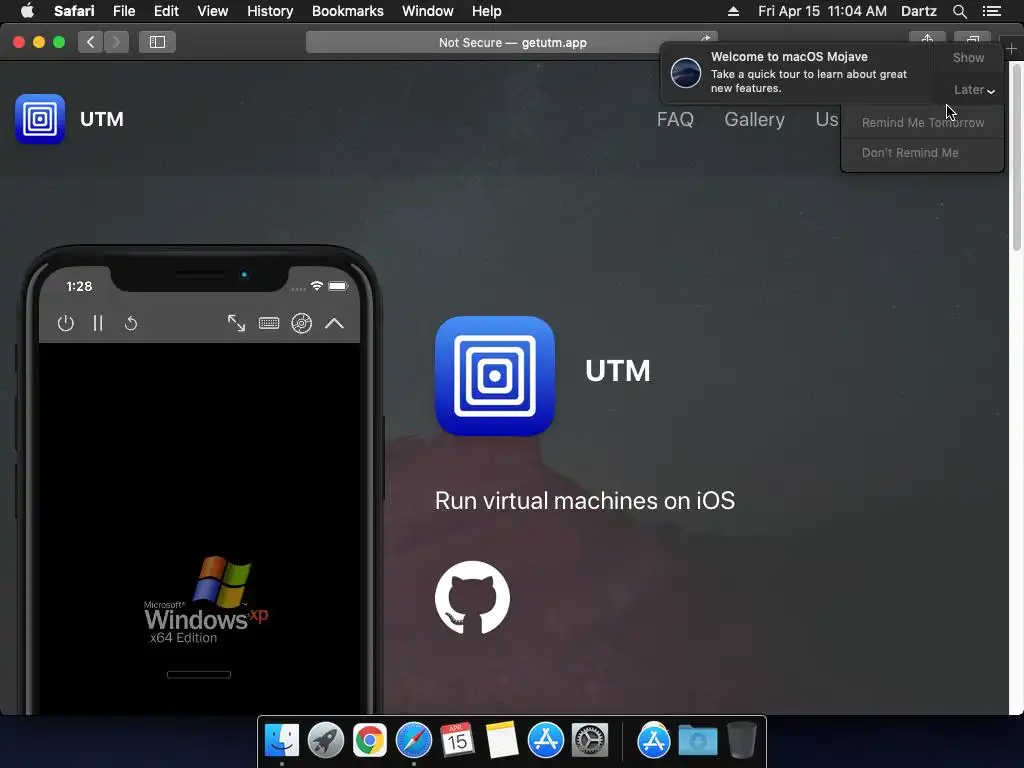Toggle the Safari sidebar button
1024x768 pixels.
[x=157, y=42]
